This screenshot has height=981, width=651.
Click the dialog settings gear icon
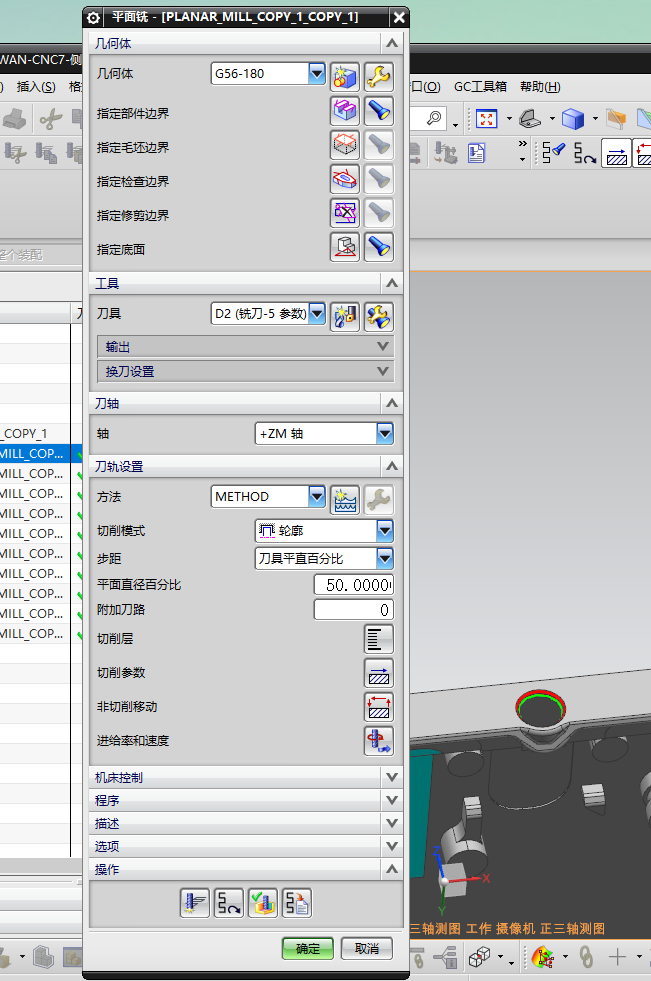pyautogui.click(x=93, y=18)
